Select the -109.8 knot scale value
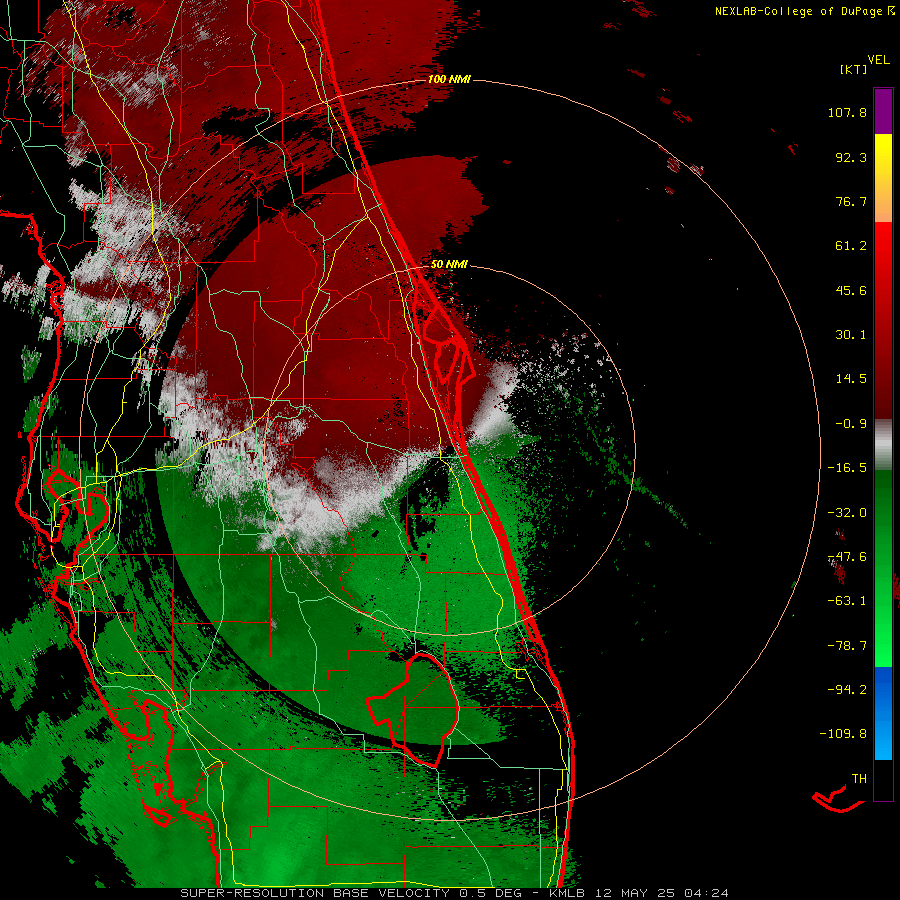The height and width of the screenshot is (900, 900). point(843,734)
